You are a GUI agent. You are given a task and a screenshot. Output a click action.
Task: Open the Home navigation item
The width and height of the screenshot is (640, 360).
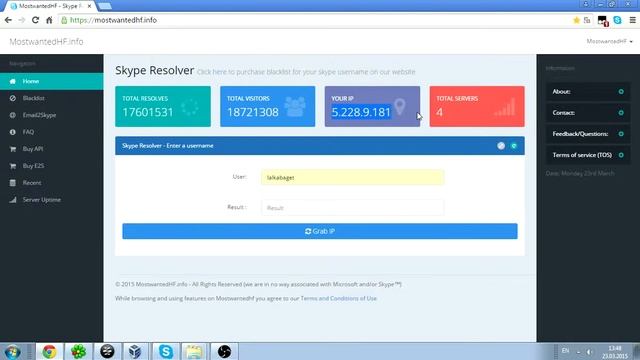(x=51, y=81)
